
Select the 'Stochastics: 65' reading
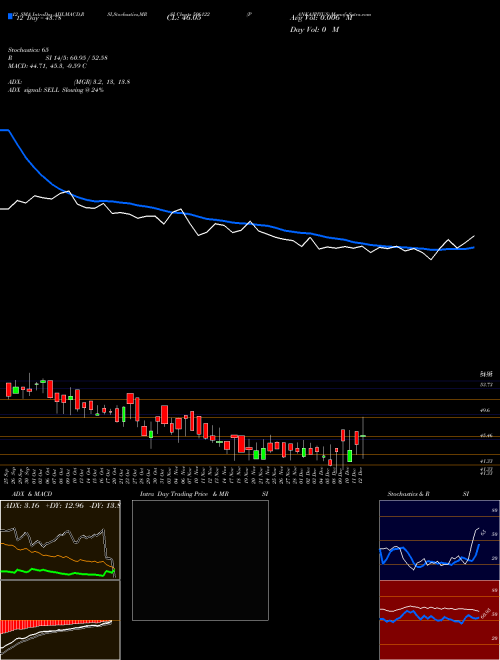29,50
